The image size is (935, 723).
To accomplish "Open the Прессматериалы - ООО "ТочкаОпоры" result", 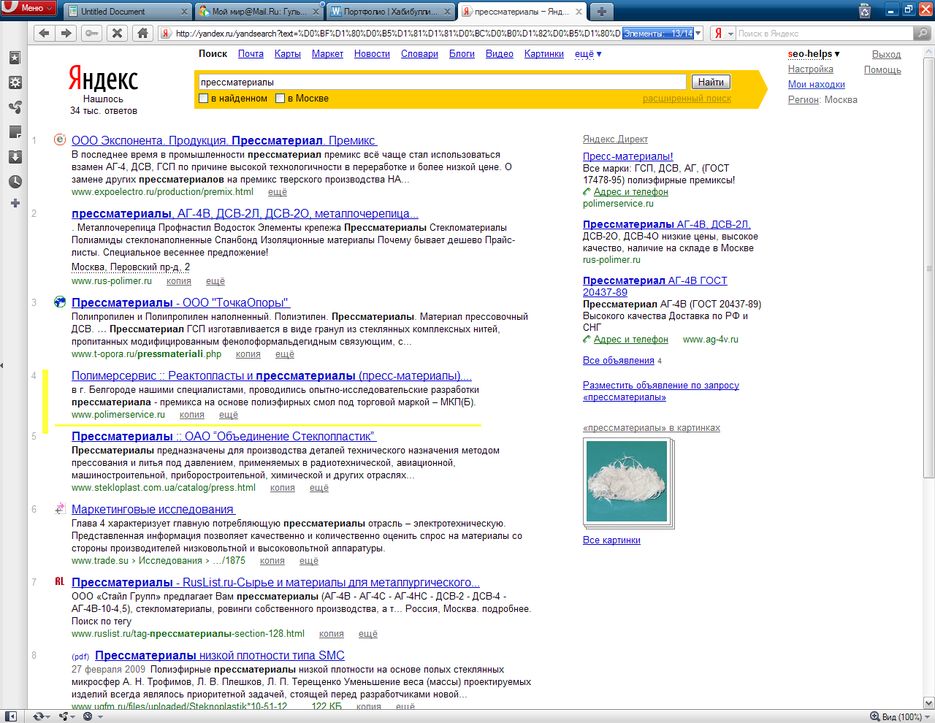I will (x=181, y=302).
